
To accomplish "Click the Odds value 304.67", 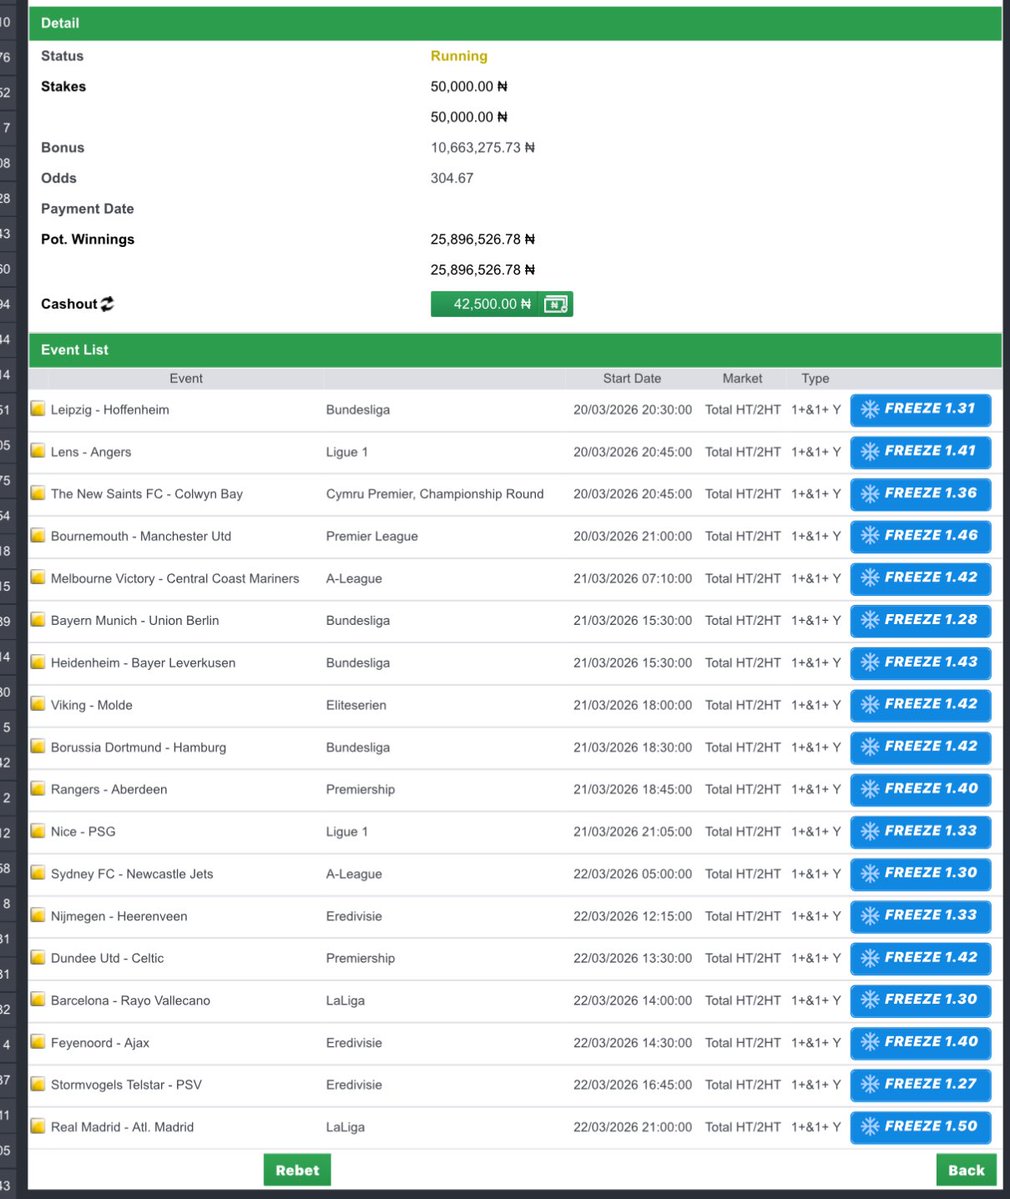I will [452, 178].
